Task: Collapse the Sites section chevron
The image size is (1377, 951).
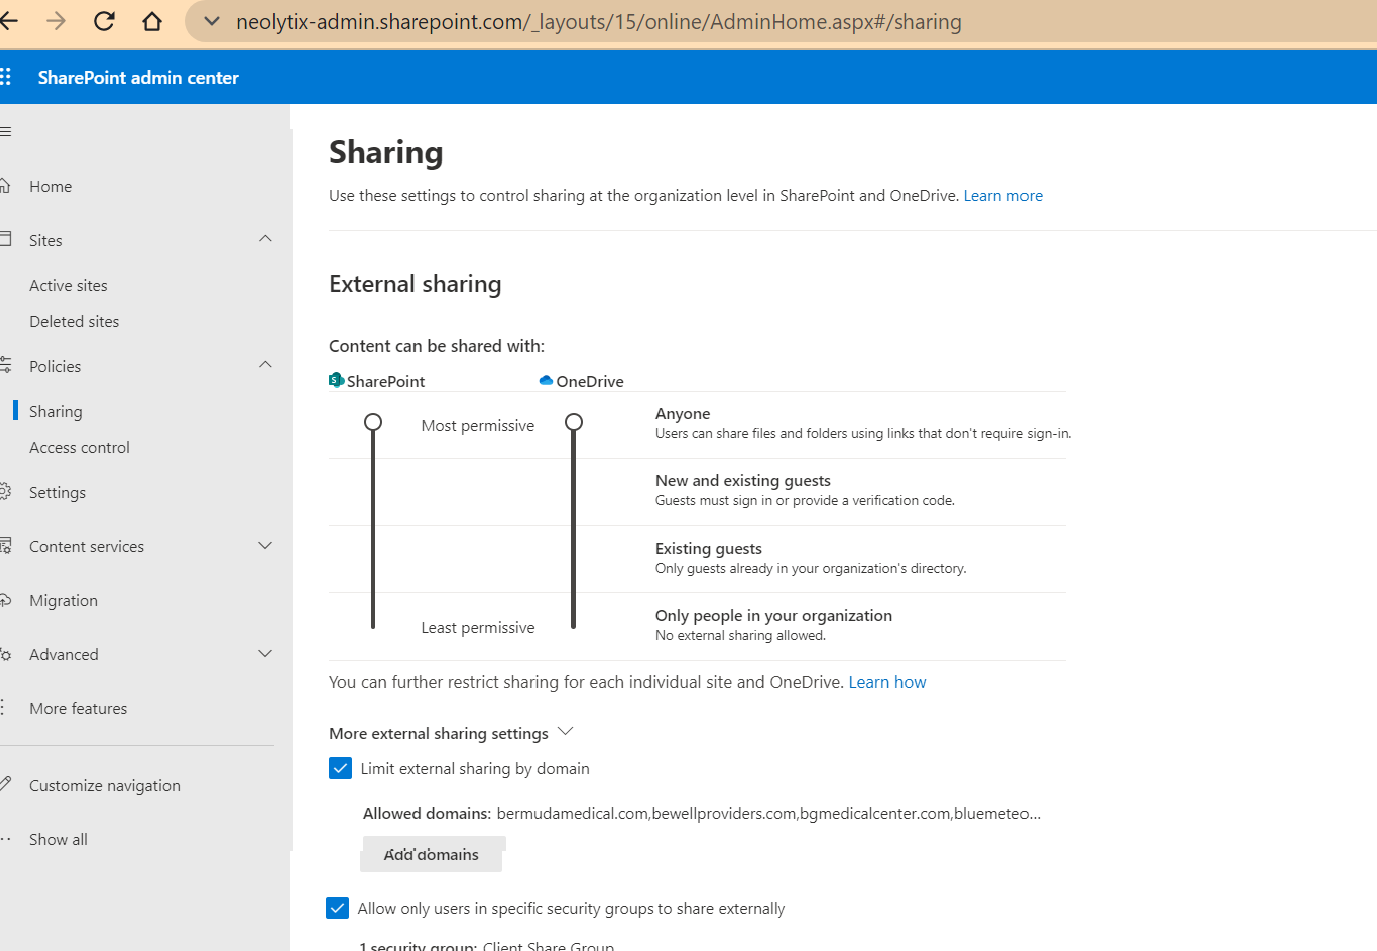Action: click(x=265, y=239)
